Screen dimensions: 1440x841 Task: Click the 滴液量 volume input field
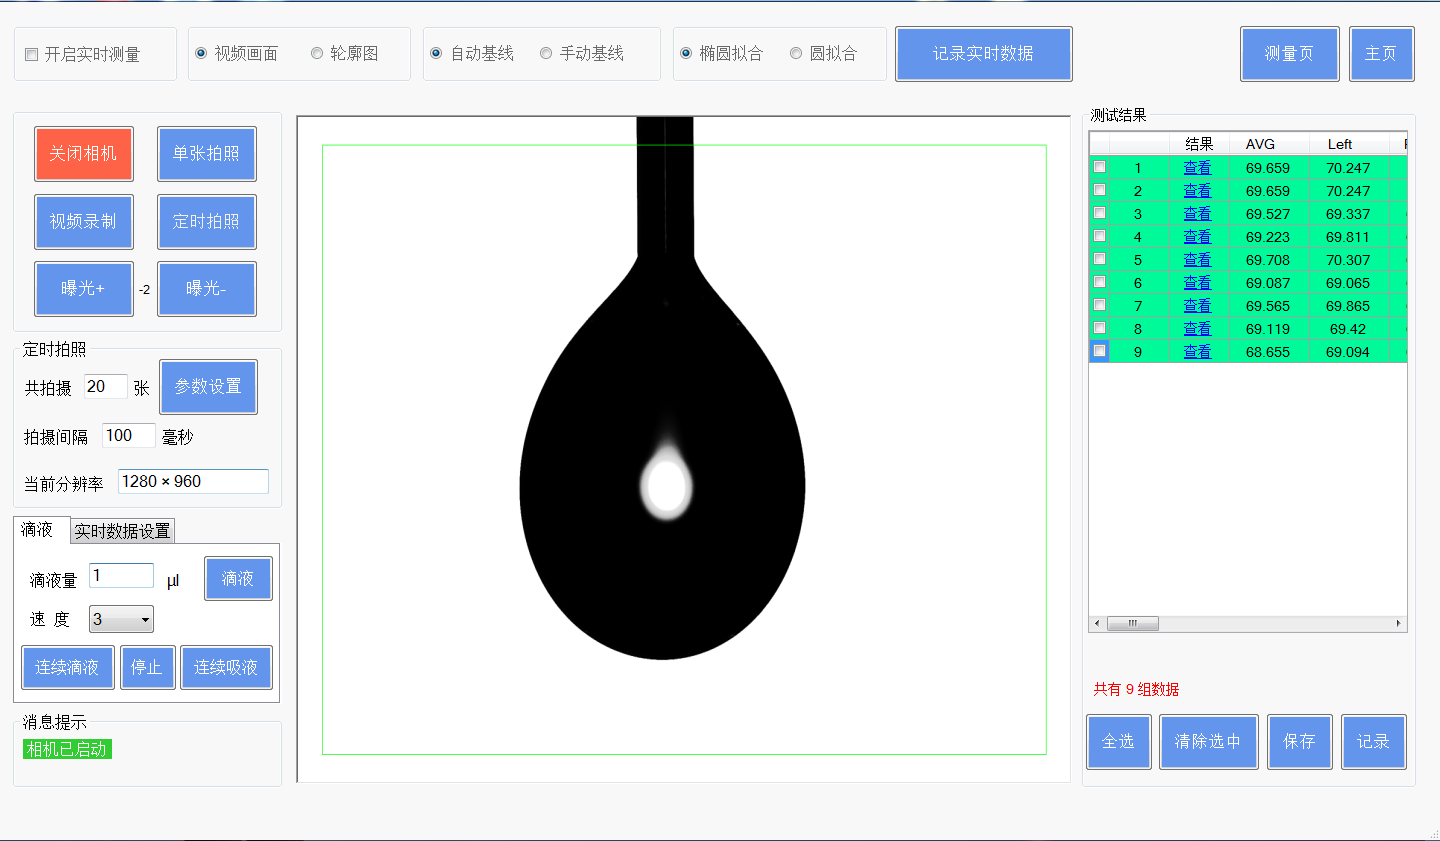[x=121, y=576]
